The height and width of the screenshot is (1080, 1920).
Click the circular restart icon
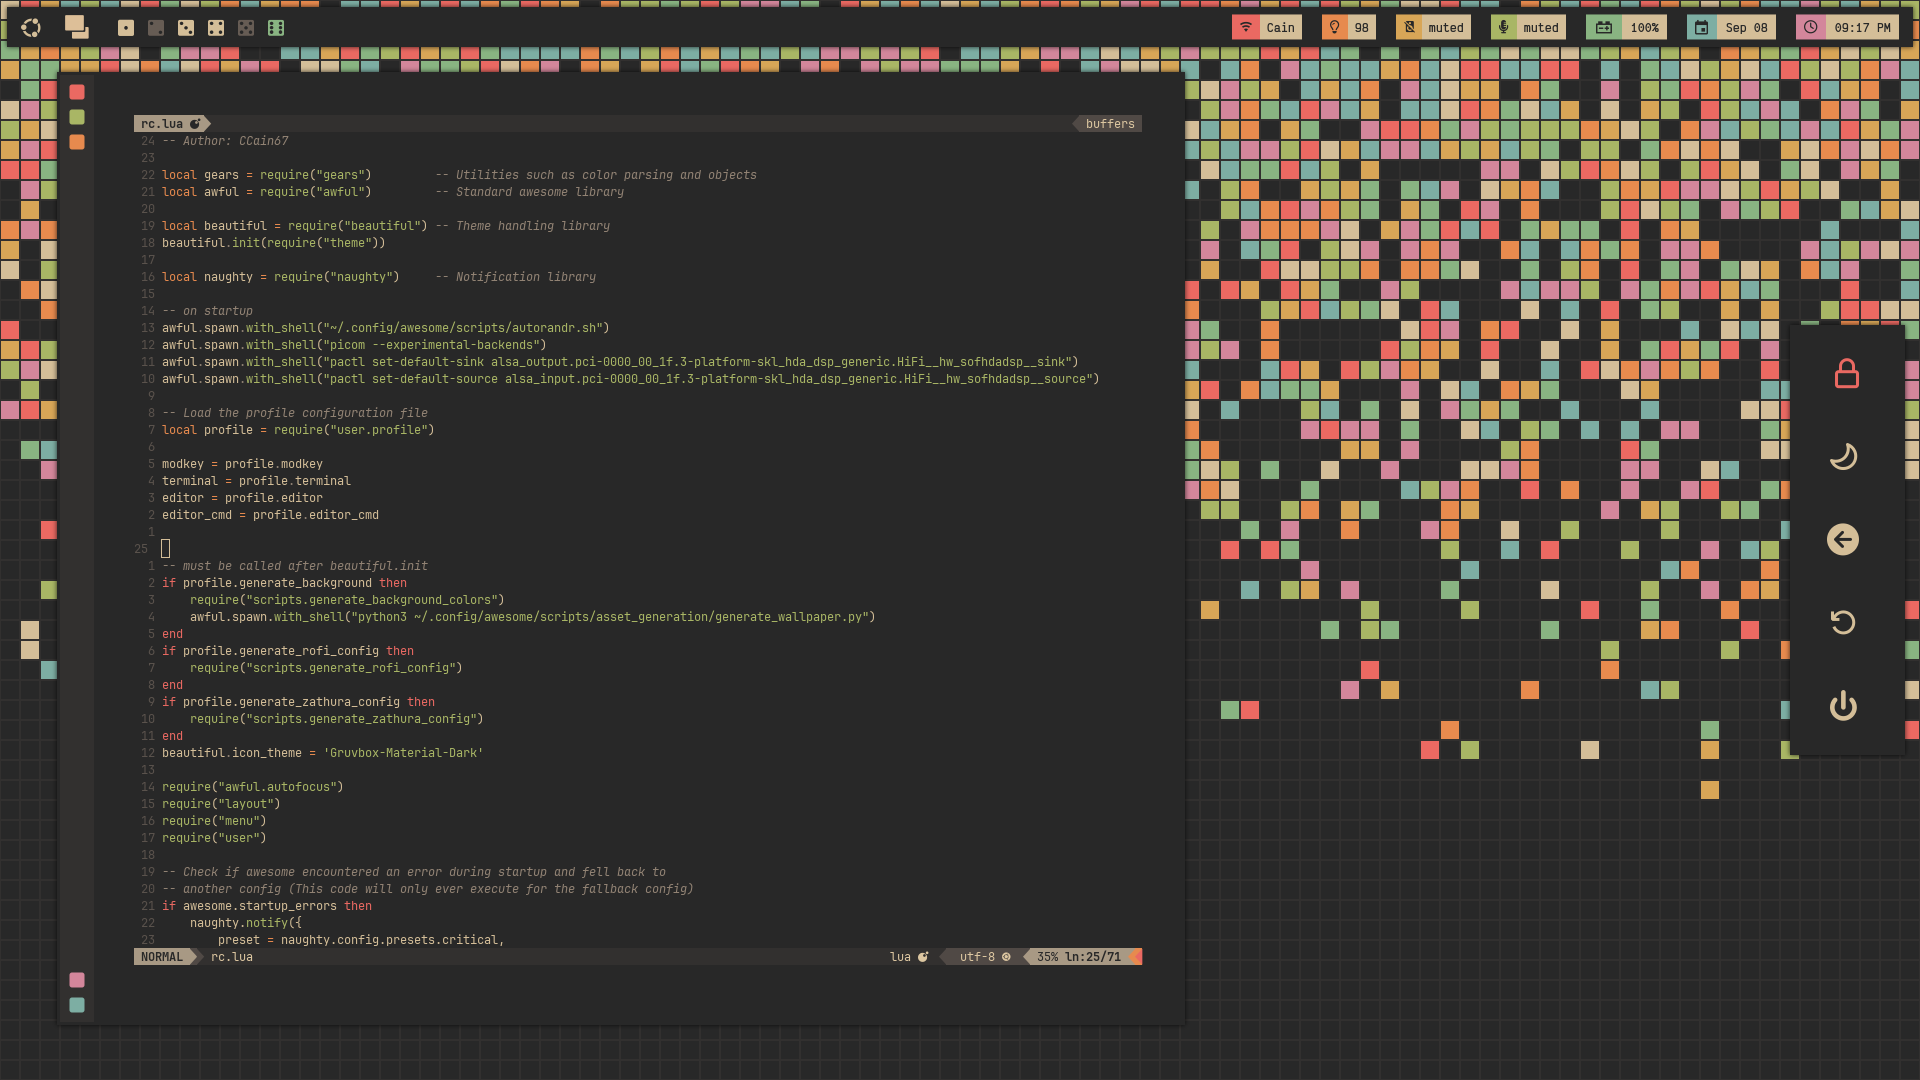coord(1843,623)
